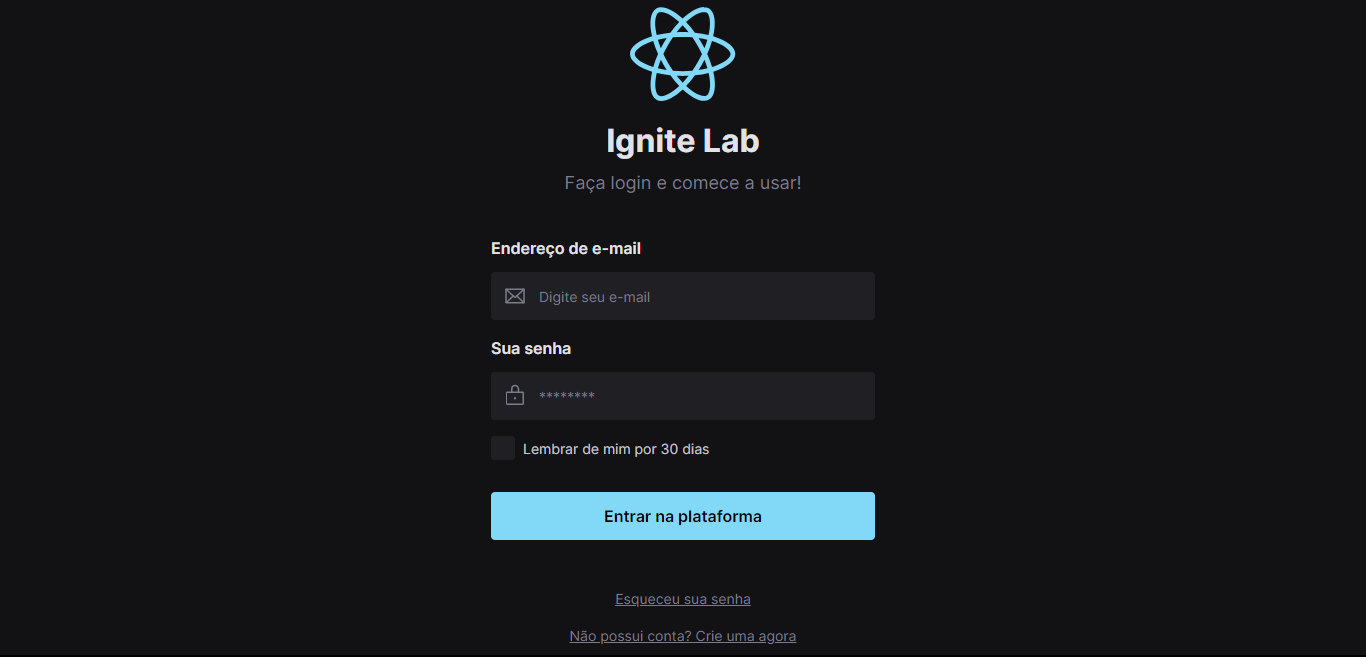The height and width of the screenshot is (657, 1366).
Task: Click the 'Lembrar de mim por 30 dias' label
Action: coord(616,449)
